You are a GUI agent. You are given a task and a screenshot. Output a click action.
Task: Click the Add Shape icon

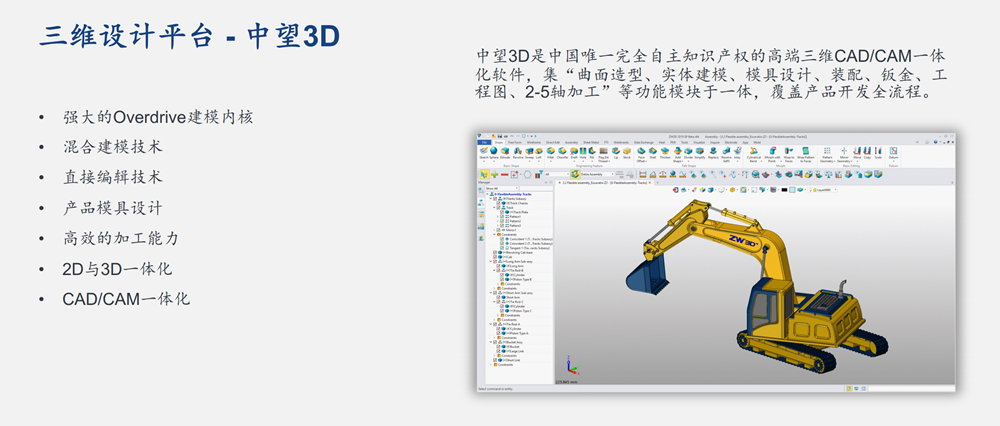click(677, 153)
